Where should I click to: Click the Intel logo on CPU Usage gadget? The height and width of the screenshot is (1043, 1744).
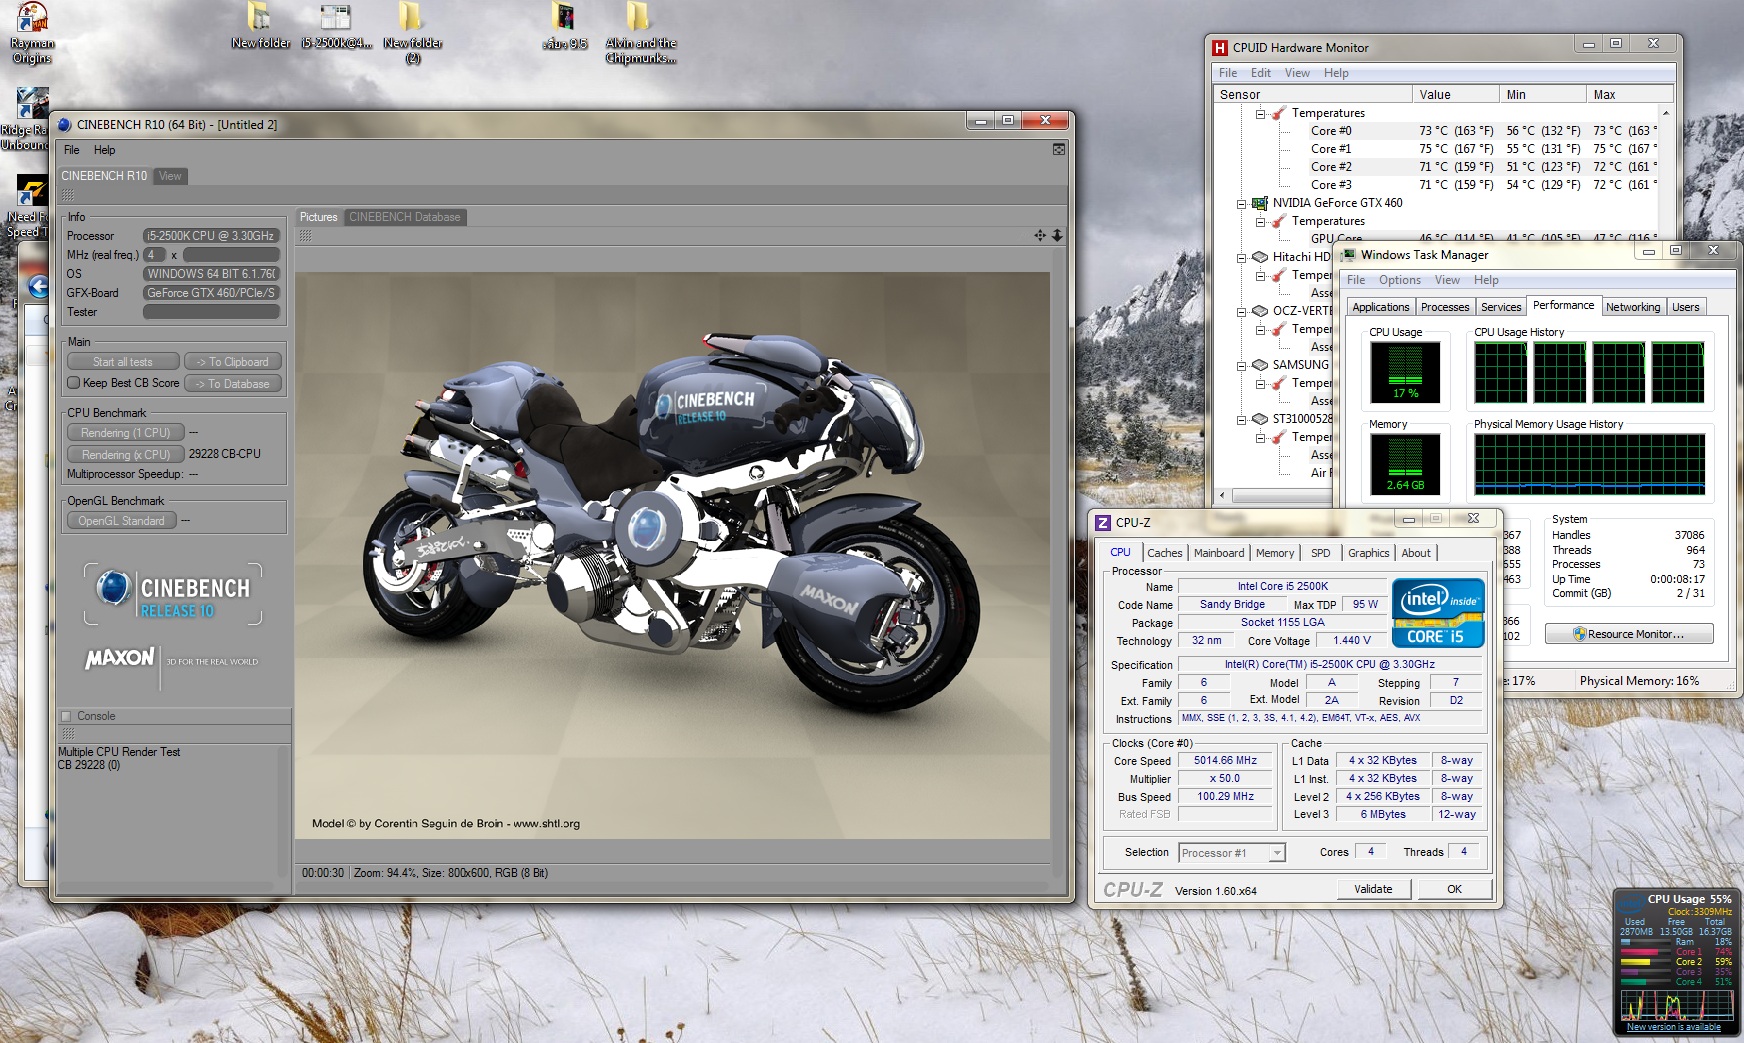[1630, 905]
